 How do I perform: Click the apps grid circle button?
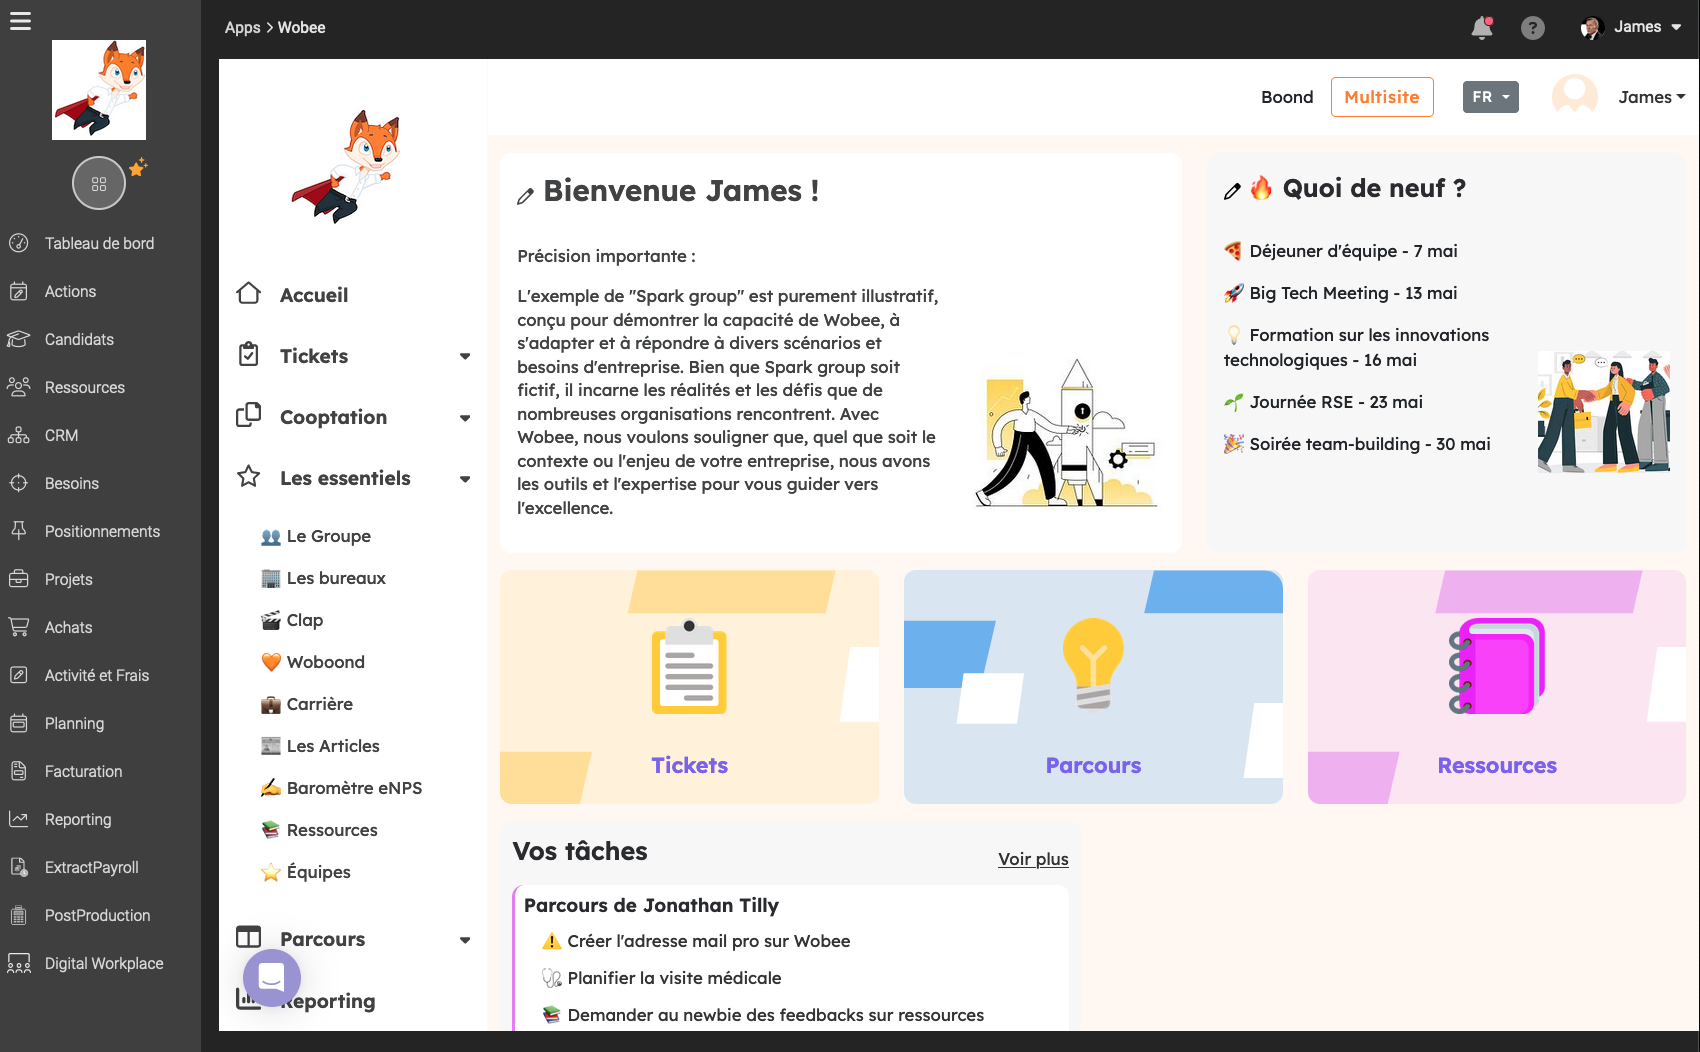(x=98, y=184)
